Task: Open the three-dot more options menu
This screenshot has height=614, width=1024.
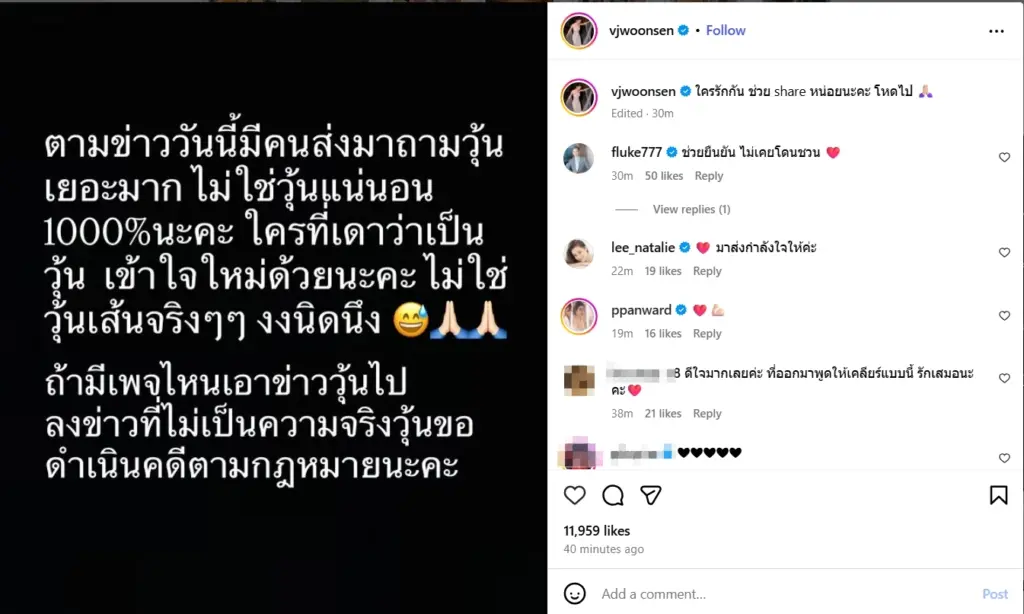Action: pyautogui.click(x=996, y=31)
